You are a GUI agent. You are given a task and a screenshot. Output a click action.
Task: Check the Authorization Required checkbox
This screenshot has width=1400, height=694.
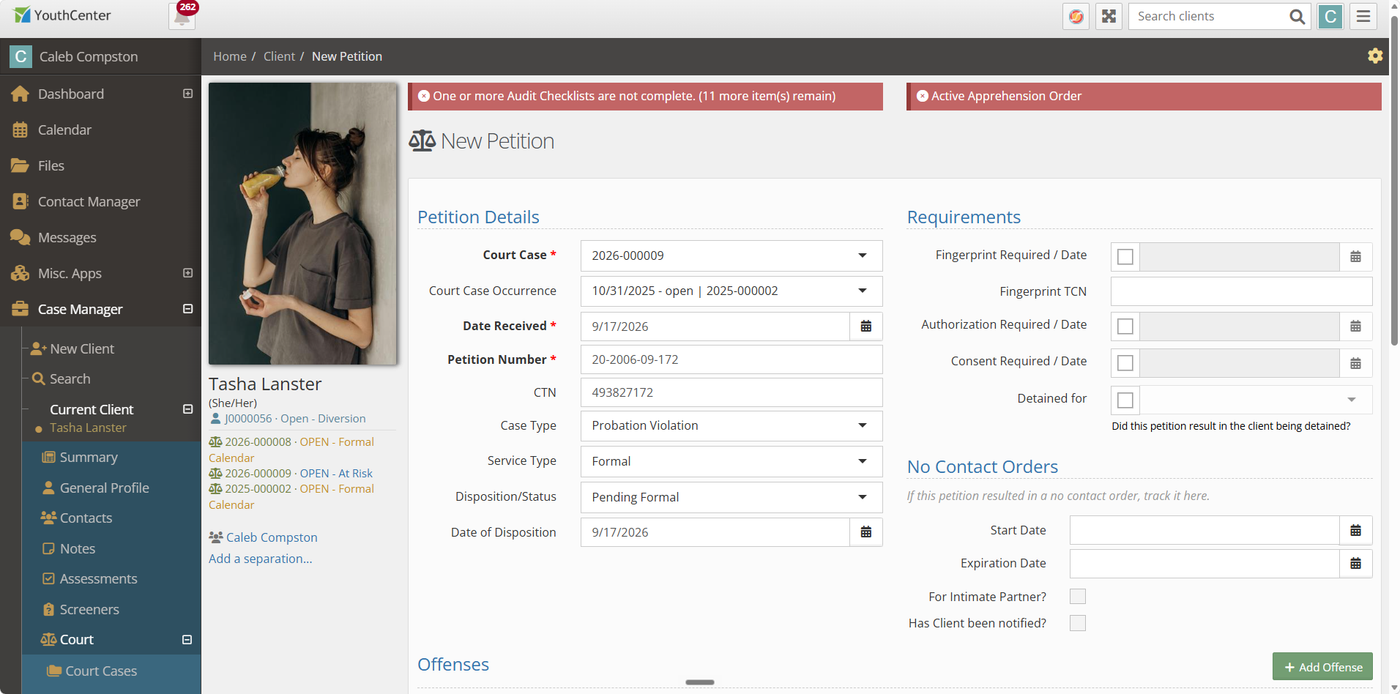point(1125,326)
